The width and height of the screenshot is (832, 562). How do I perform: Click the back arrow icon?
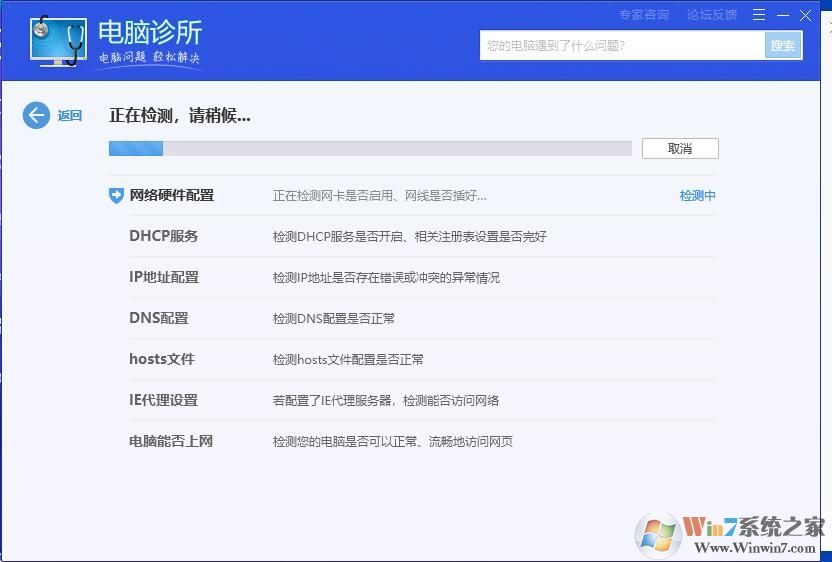[x=36, y=115]
